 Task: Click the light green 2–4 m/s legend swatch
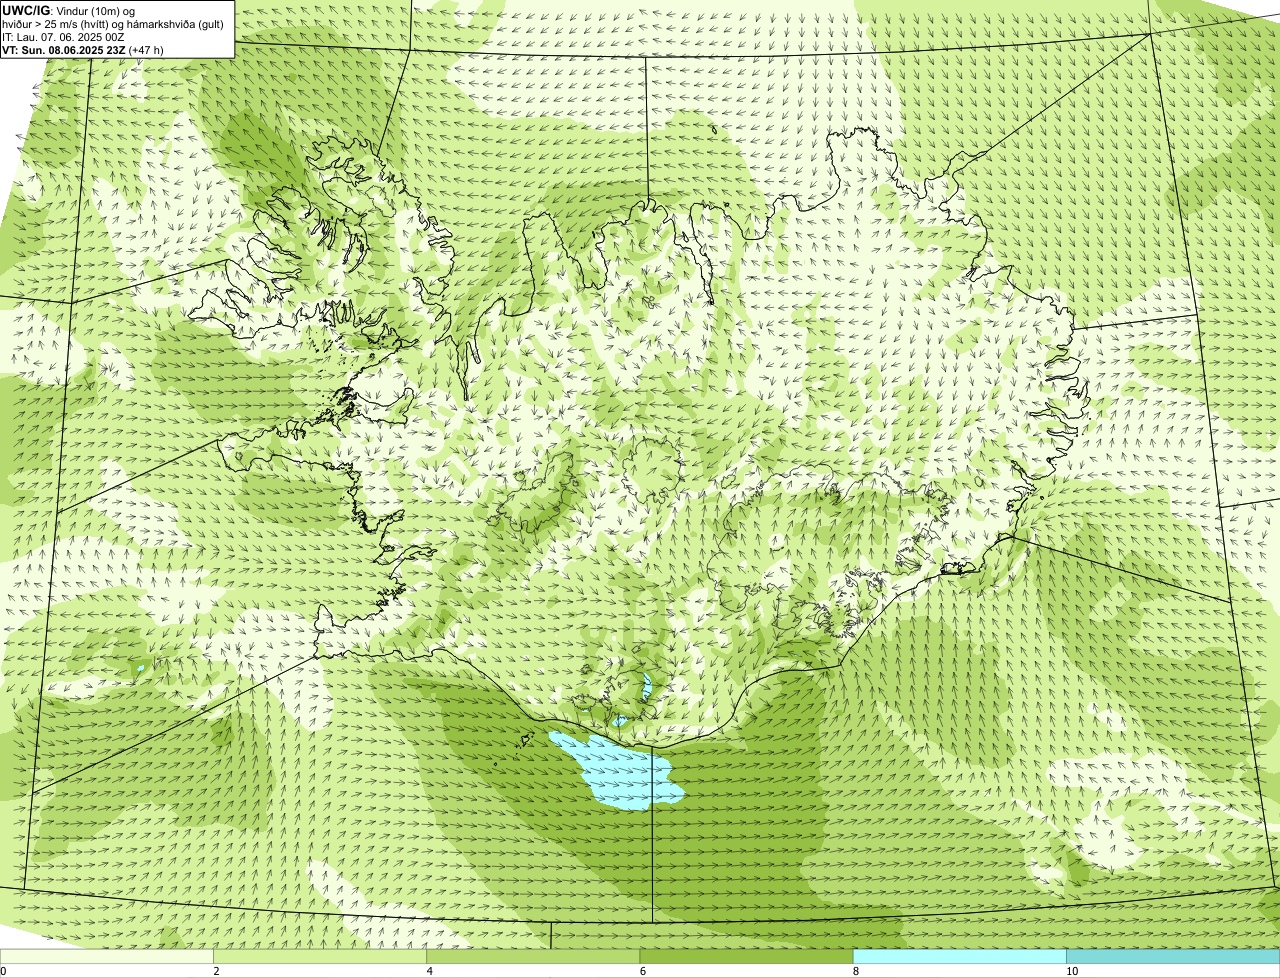(x=319, y=957)
